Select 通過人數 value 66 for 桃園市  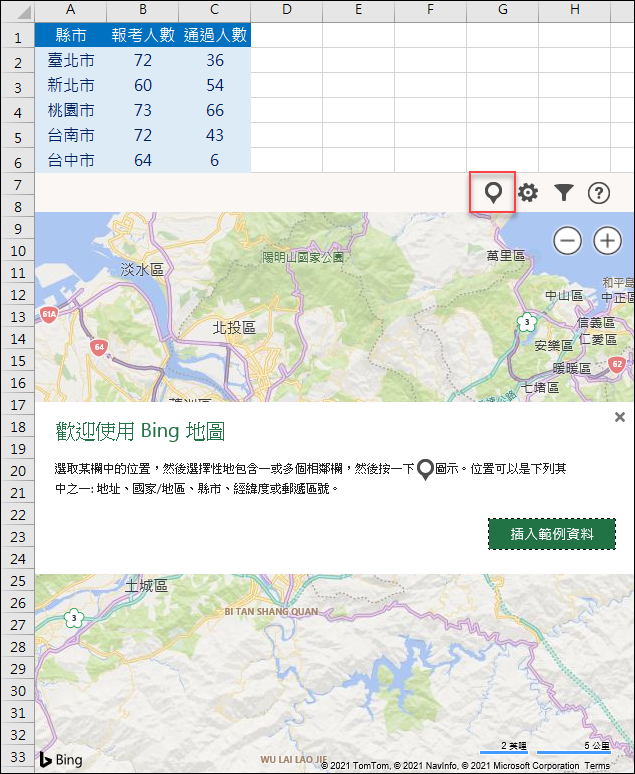tap(214, 110)
